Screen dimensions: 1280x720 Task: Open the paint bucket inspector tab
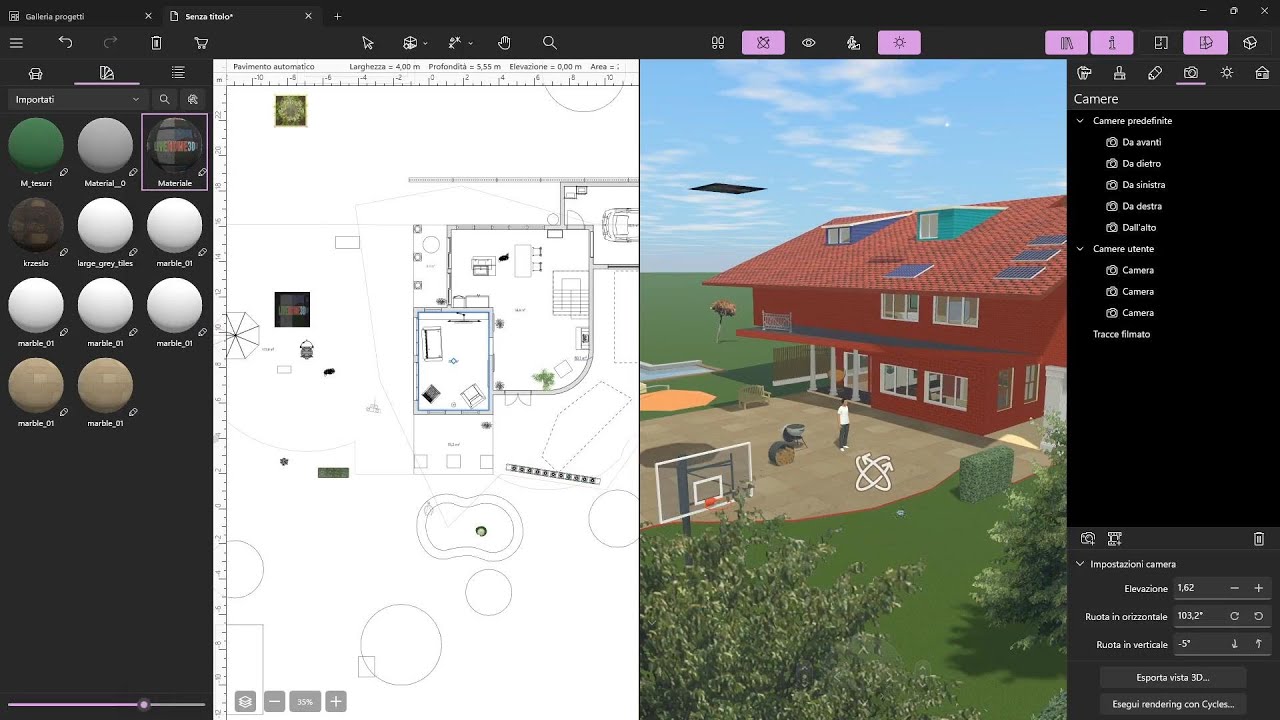[1084, 73]
